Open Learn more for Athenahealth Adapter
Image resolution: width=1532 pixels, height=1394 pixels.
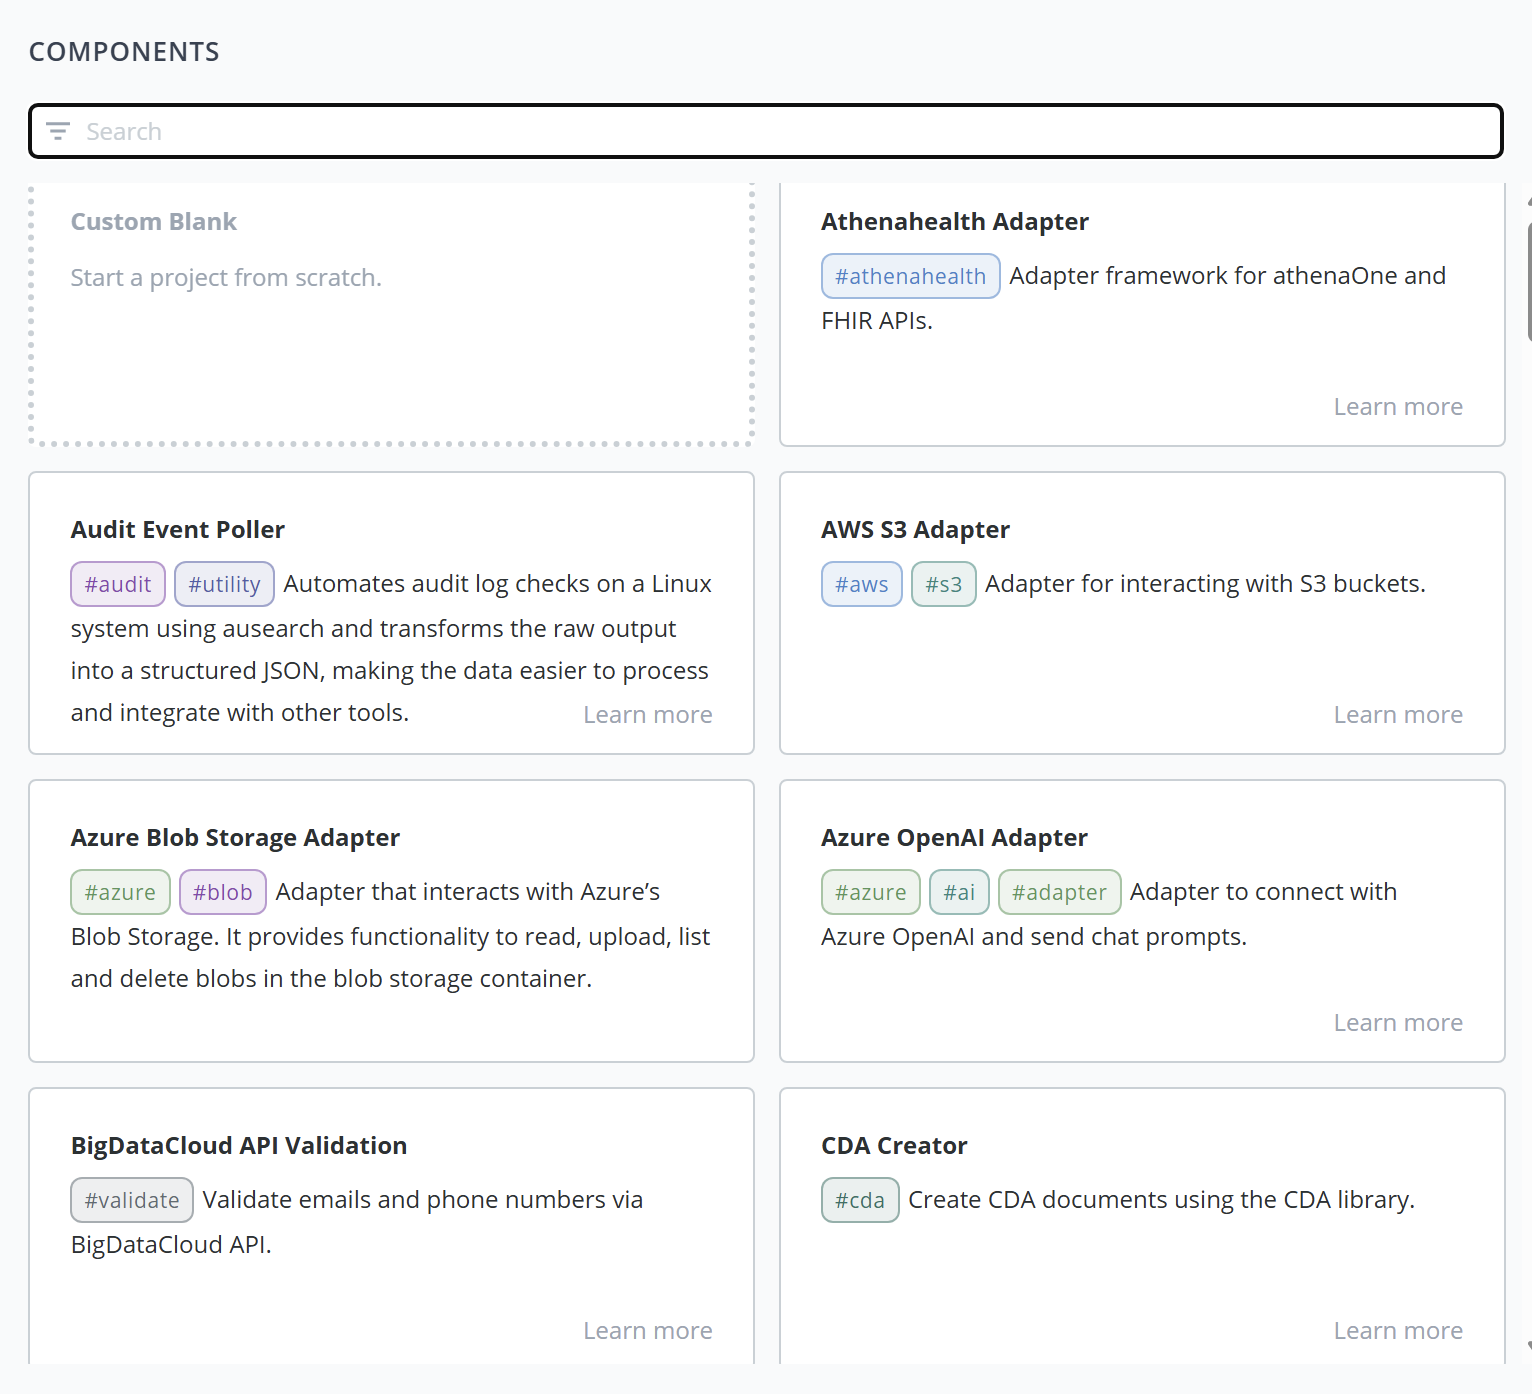coord(1398,407)
